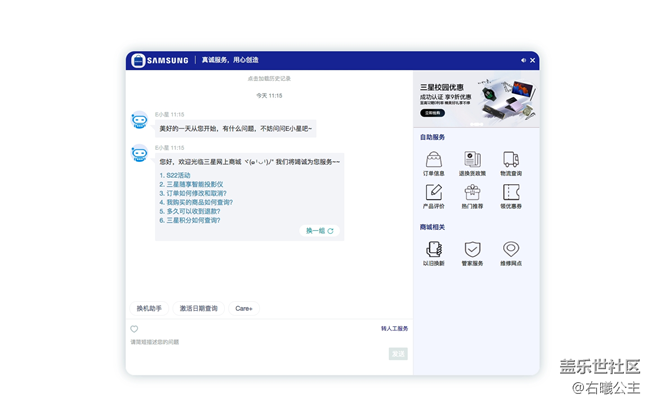Image resolution: width=650 pixels, height=406 pixels.
Task: Select 换机助手 quick reply chip
Action: point(149,309)
